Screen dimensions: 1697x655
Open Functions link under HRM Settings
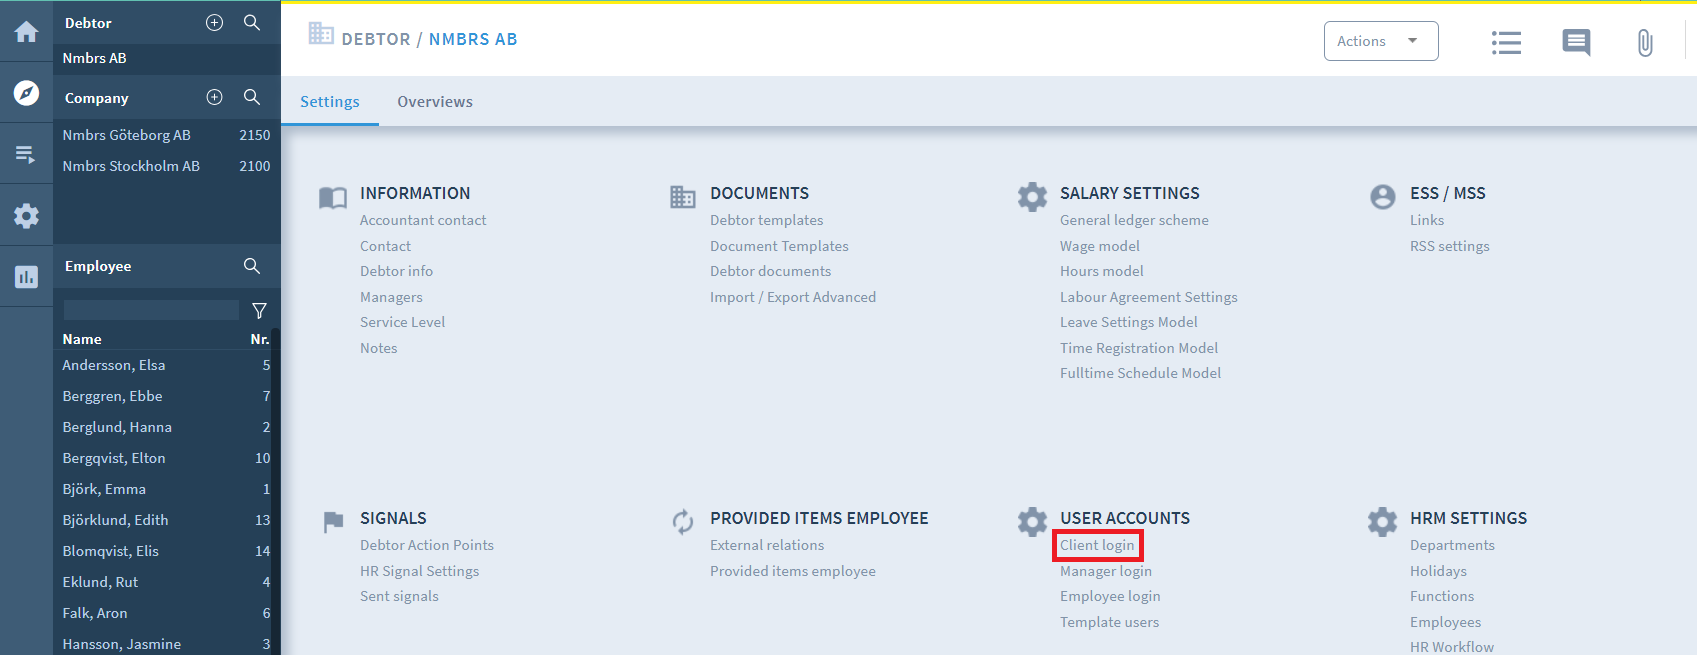(x=1442, y=596)
